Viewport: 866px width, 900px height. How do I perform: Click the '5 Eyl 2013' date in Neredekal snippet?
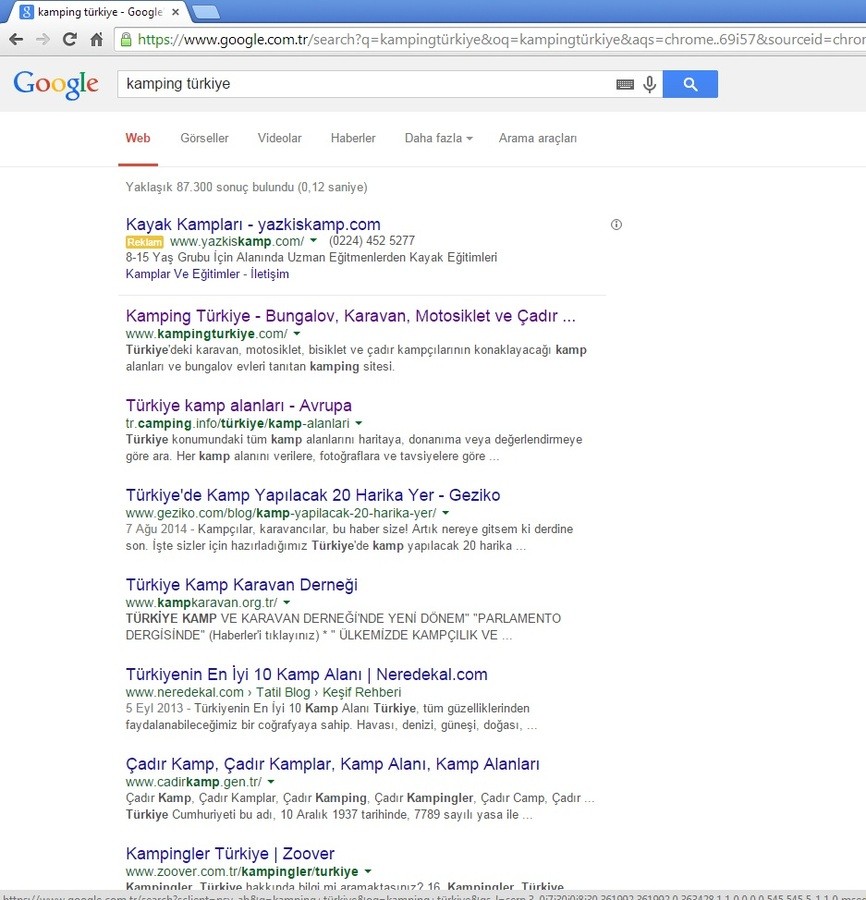click(154, 708)
